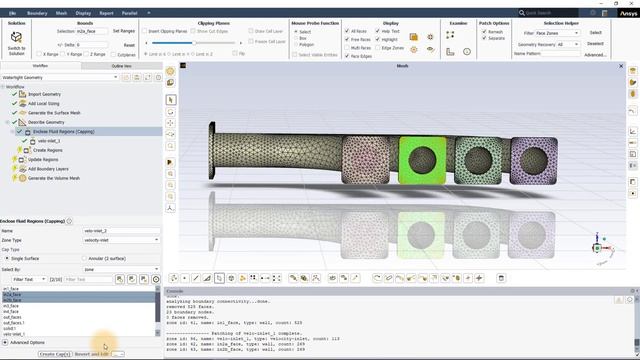The height and width of the screenshot is (360, 640).
Task: Click the fit-to-window icon in bottom toolbar
Action: coord(277,278)
